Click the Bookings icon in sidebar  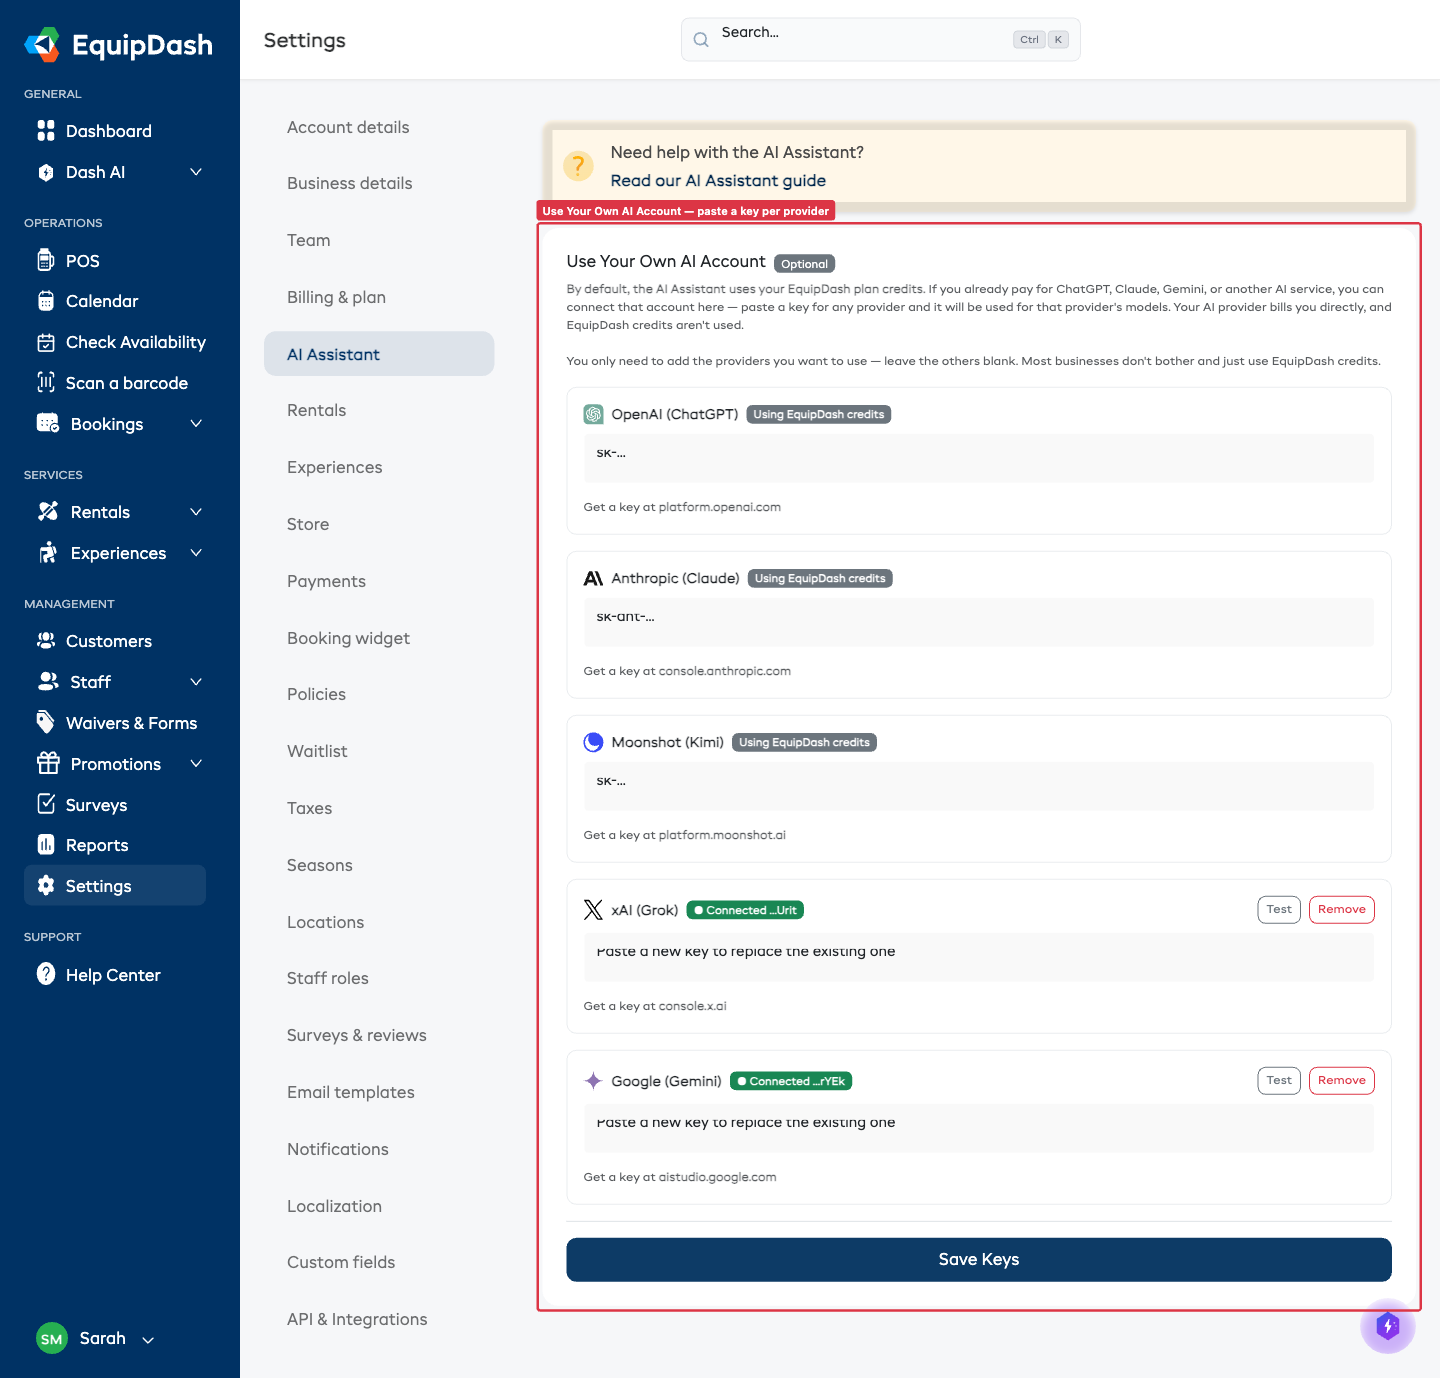point(48,423)
